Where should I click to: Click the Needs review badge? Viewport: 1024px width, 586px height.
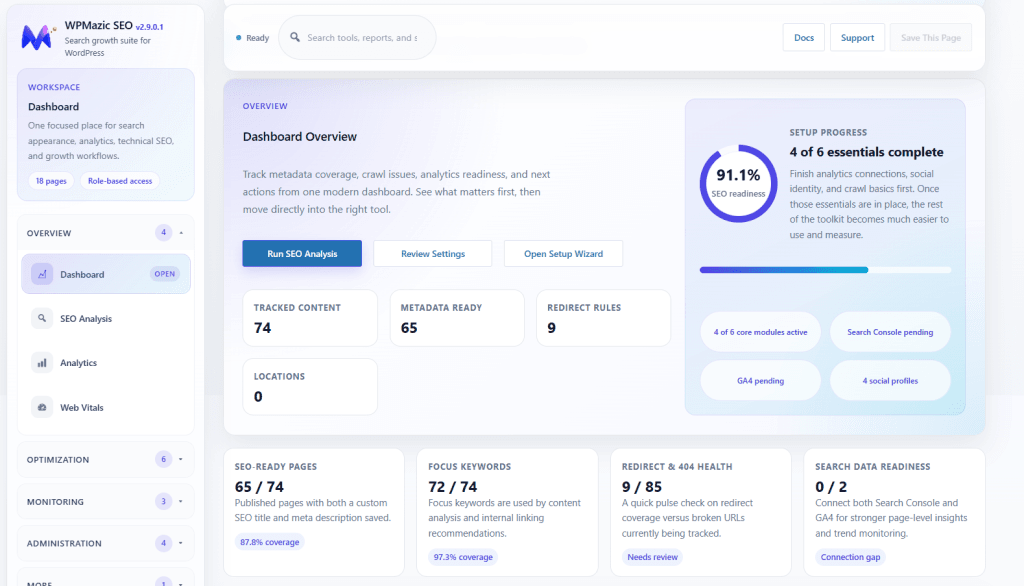pyautogui.click(x=652, y=557)
